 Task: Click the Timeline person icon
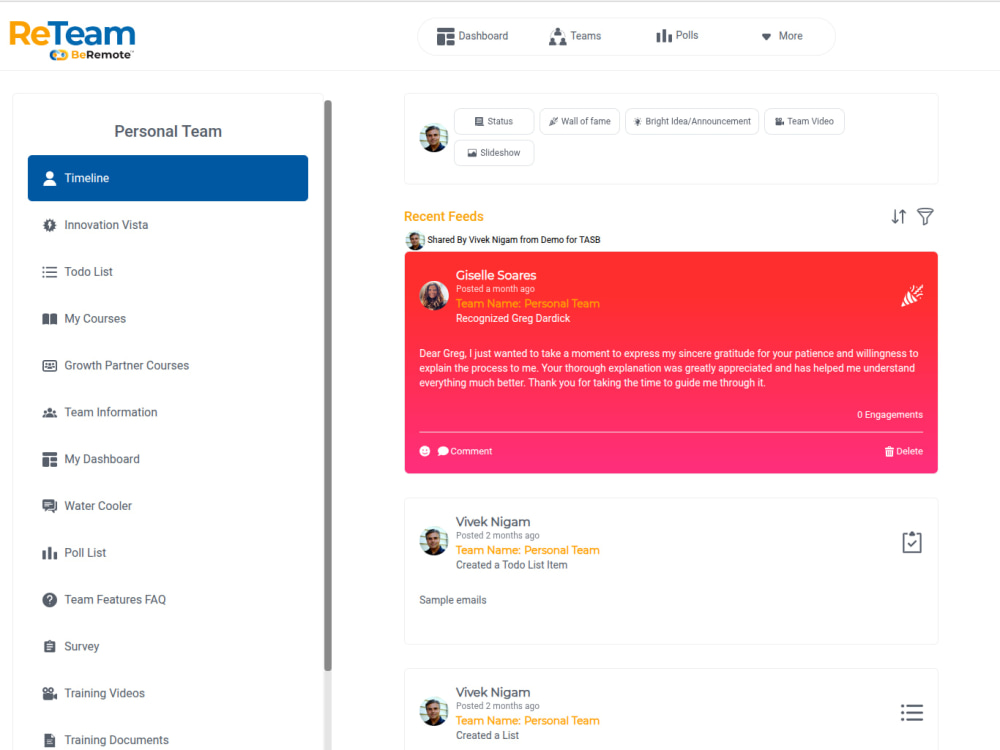coord(49,178)
